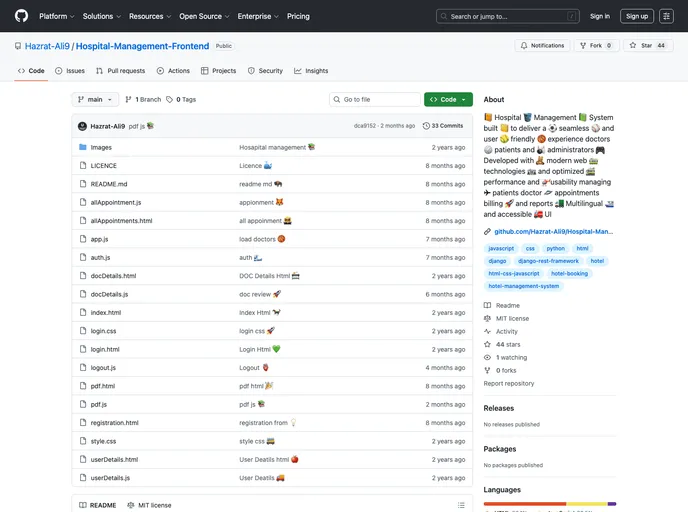
Task: Open the 0 Tags list
Action: (181, 100)
